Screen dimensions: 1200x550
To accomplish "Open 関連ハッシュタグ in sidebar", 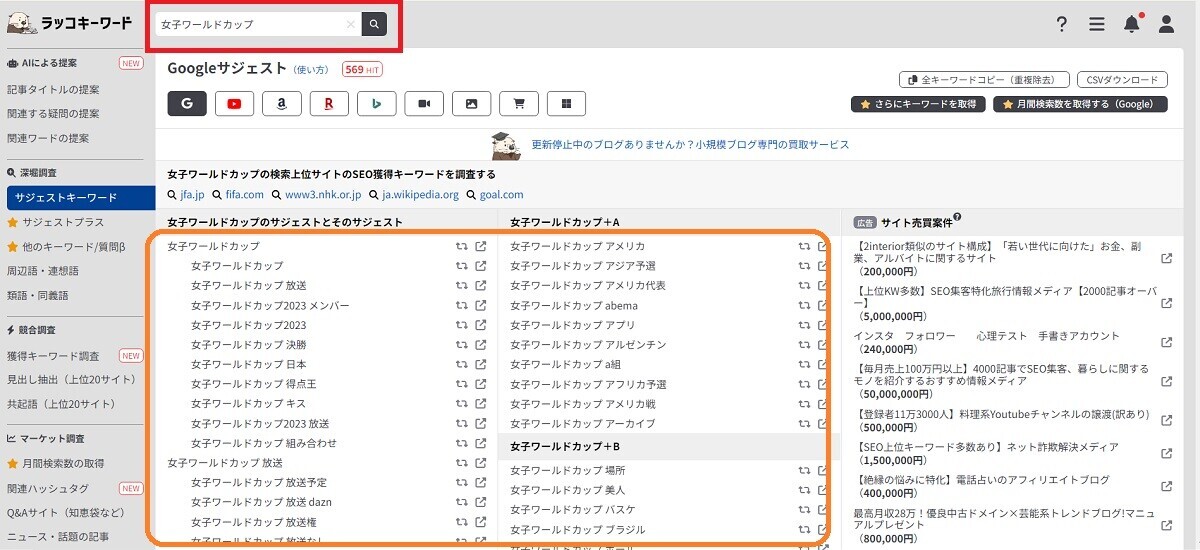I will (47, 488).
